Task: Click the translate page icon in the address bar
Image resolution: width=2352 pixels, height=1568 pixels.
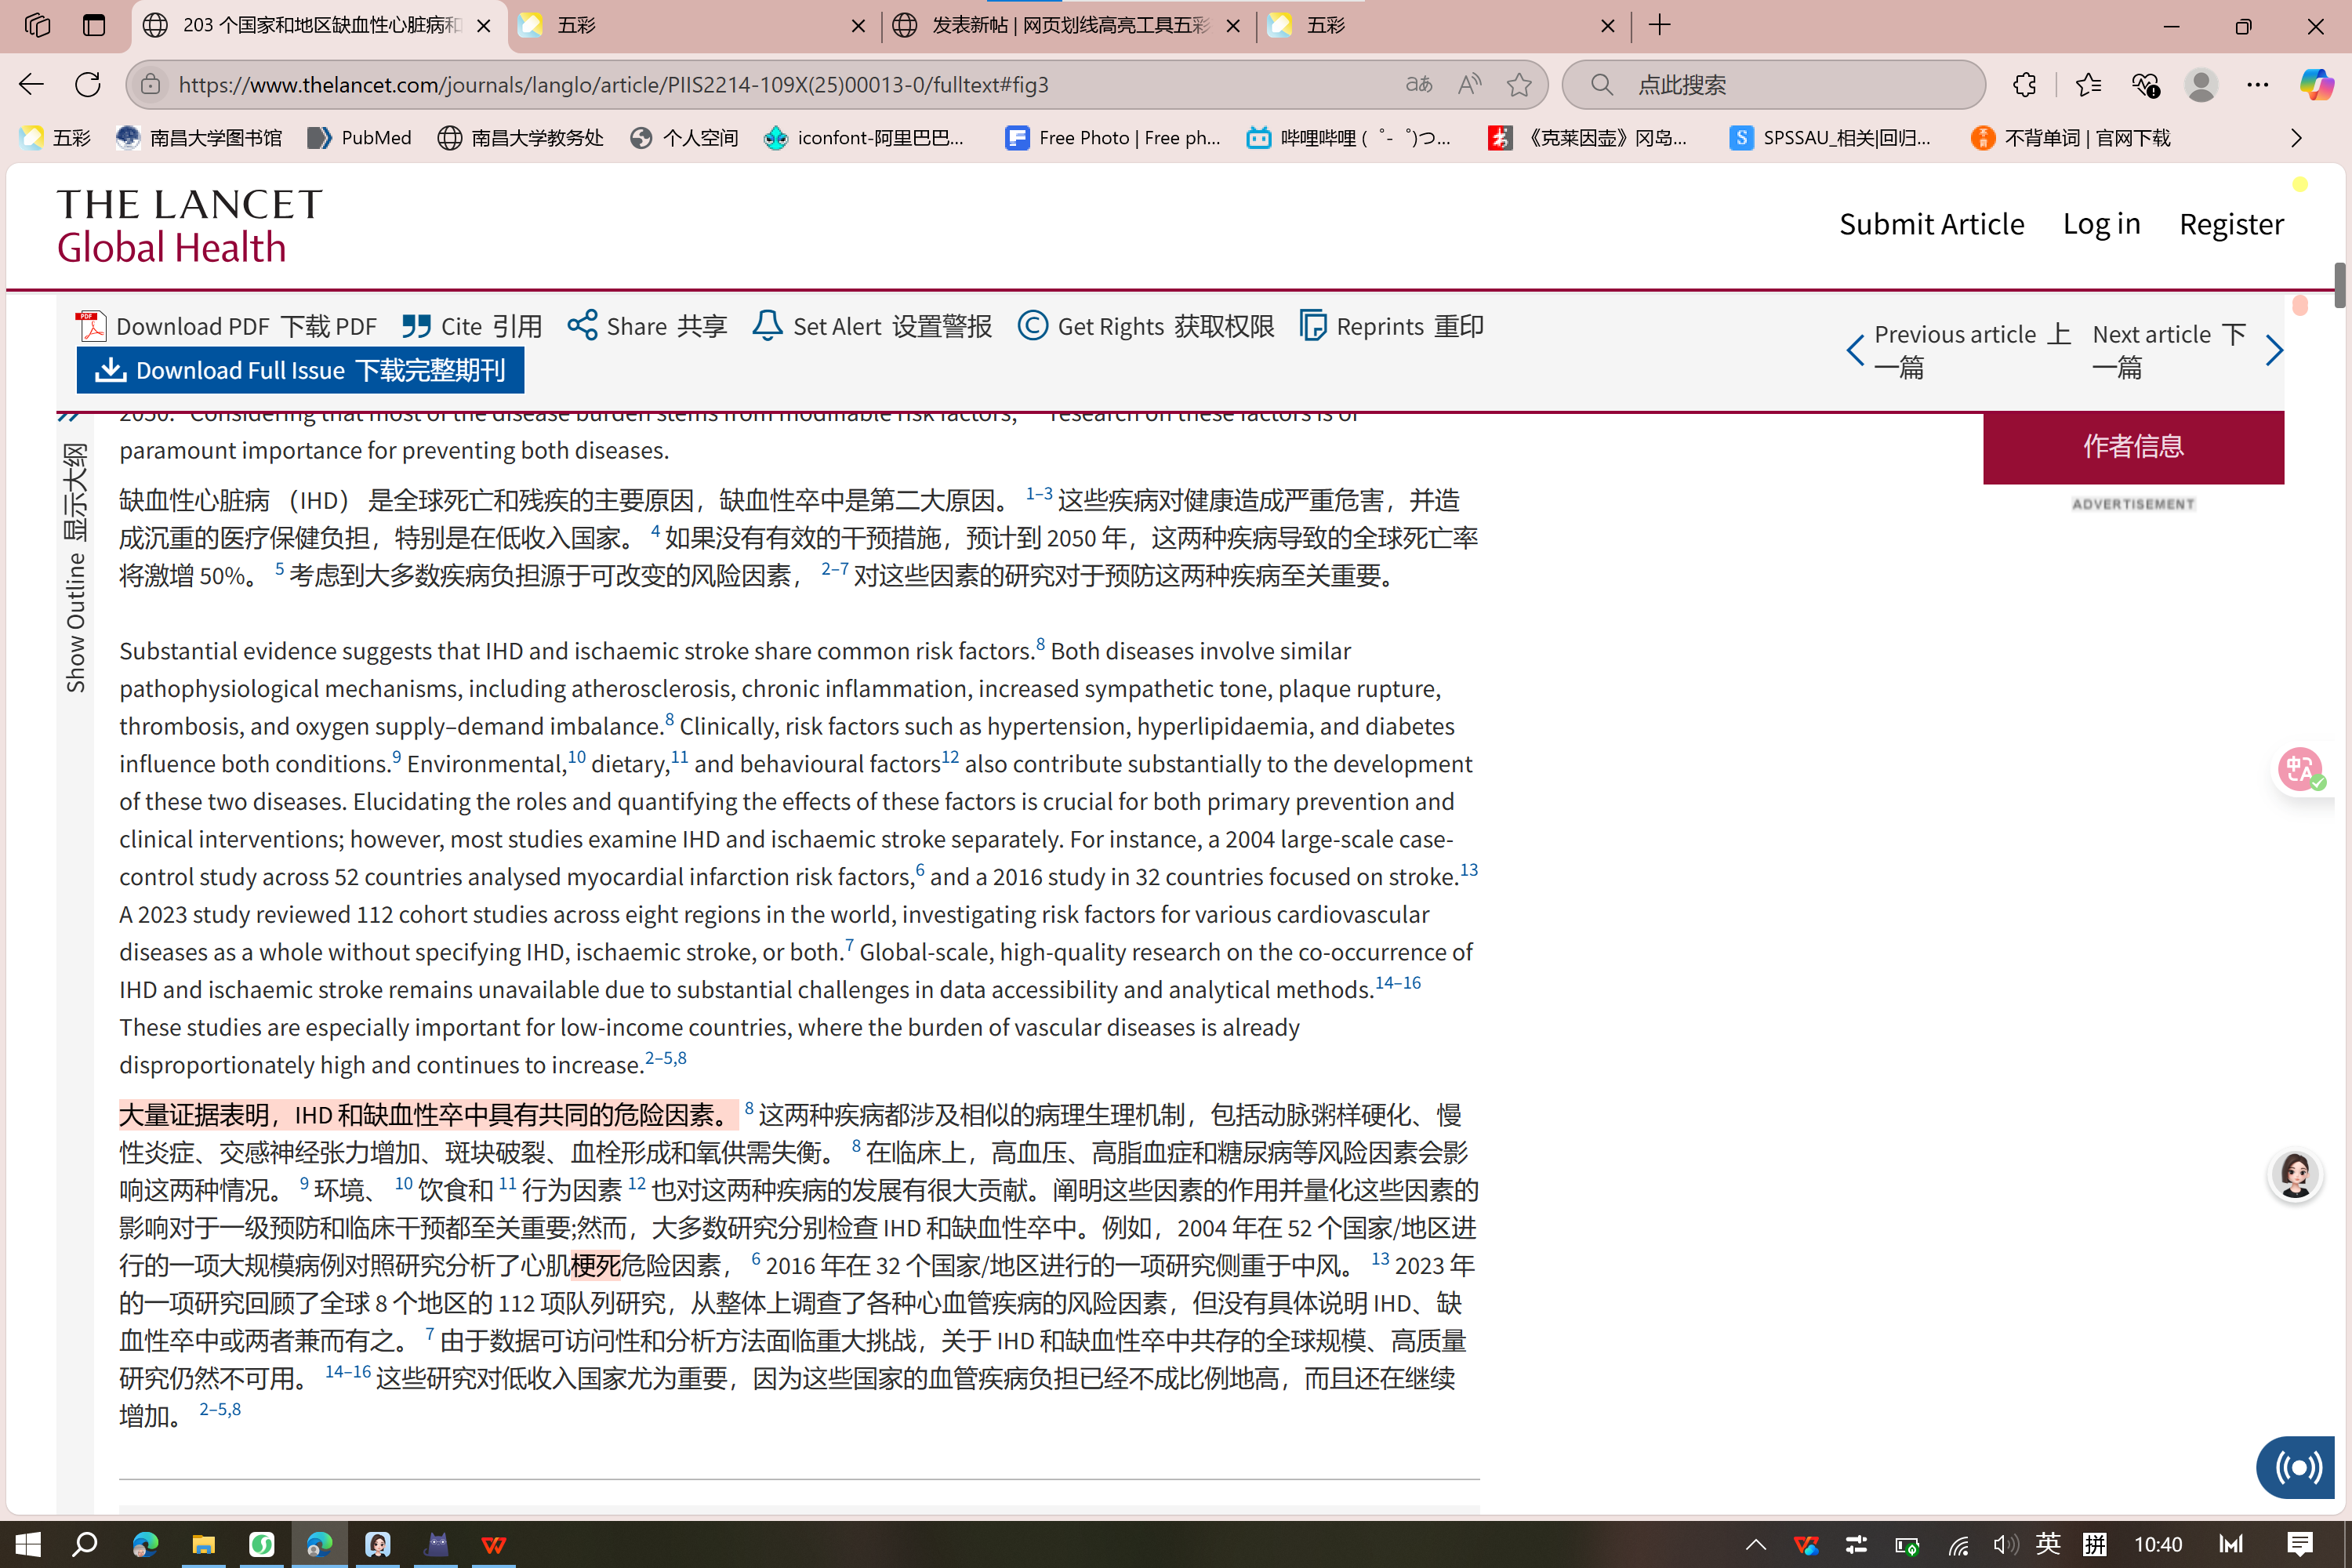Action: (x=1419, y=85)
